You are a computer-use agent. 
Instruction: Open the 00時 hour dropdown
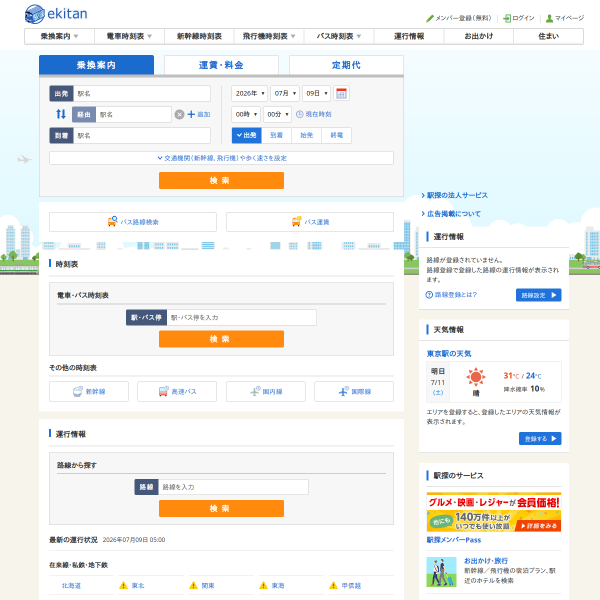tap(246, 114)
